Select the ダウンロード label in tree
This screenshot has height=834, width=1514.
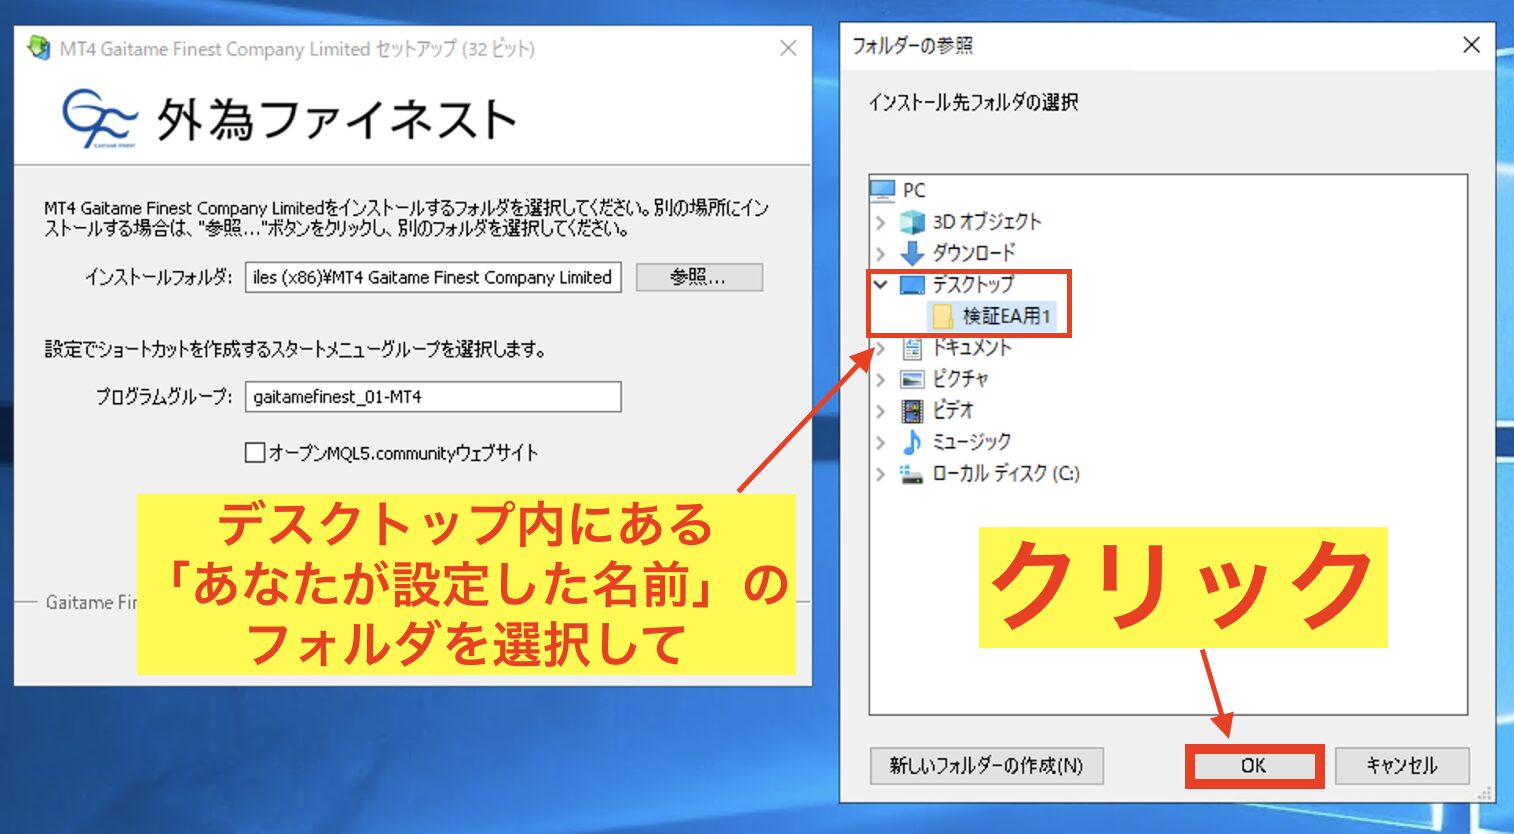[x=973, y=252]
